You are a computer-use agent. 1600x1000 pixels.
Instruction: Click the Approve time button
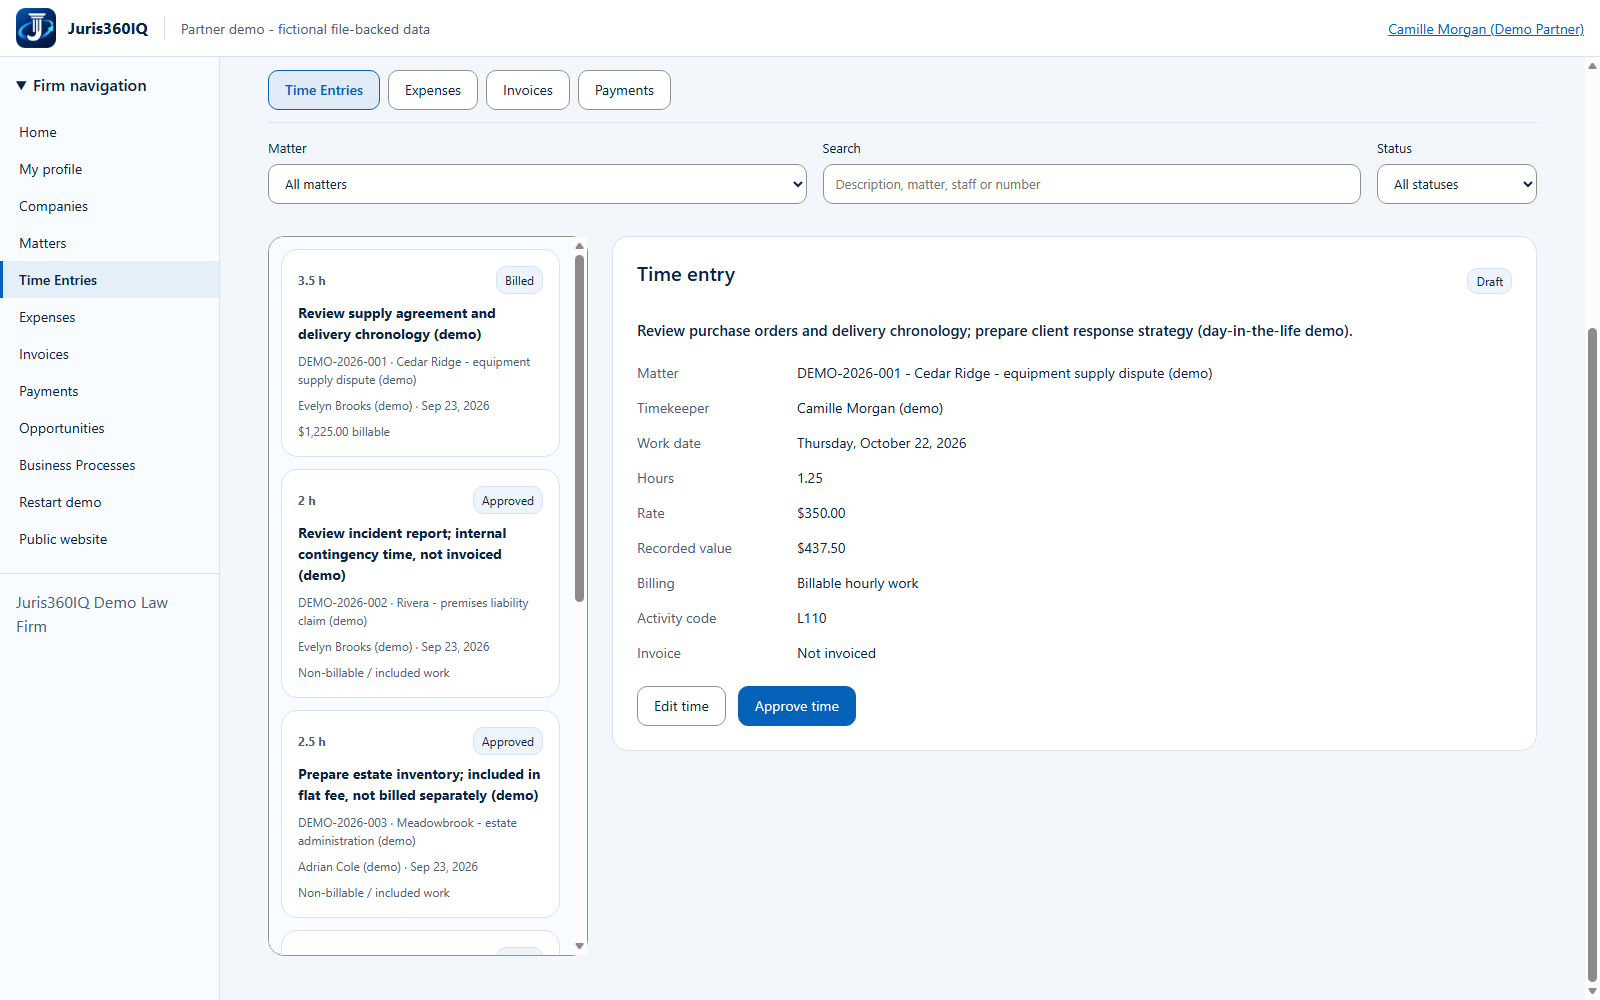[x=797, y=706]
